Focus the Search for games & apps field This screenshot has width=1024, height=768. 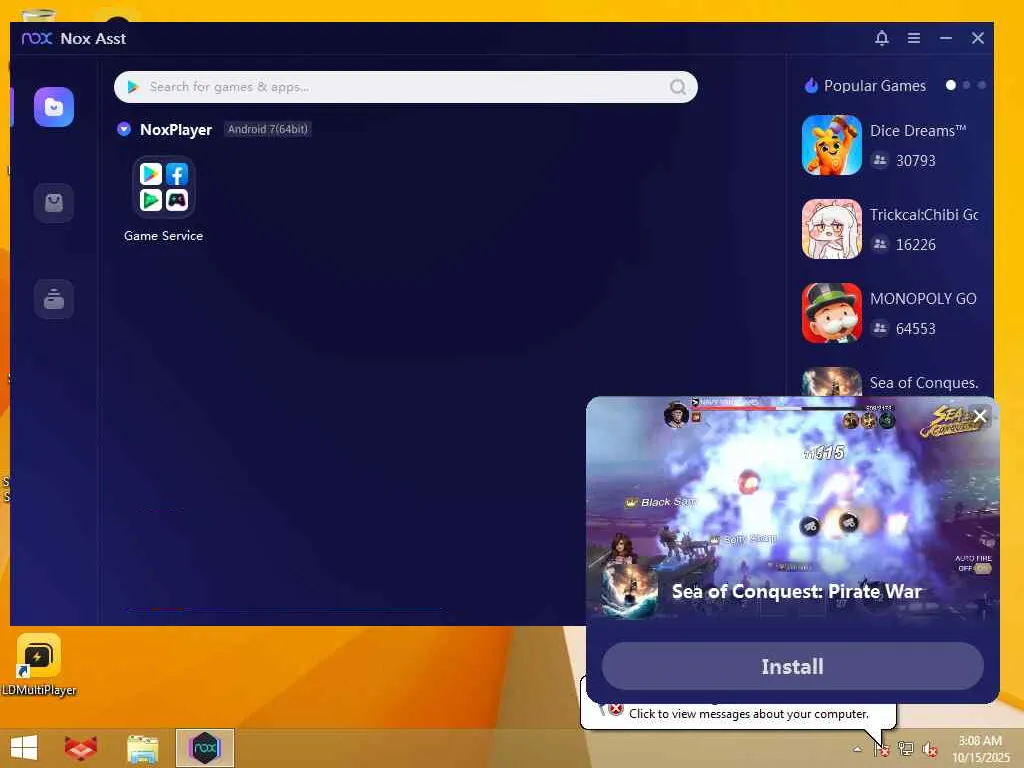(x=406, y=87)
